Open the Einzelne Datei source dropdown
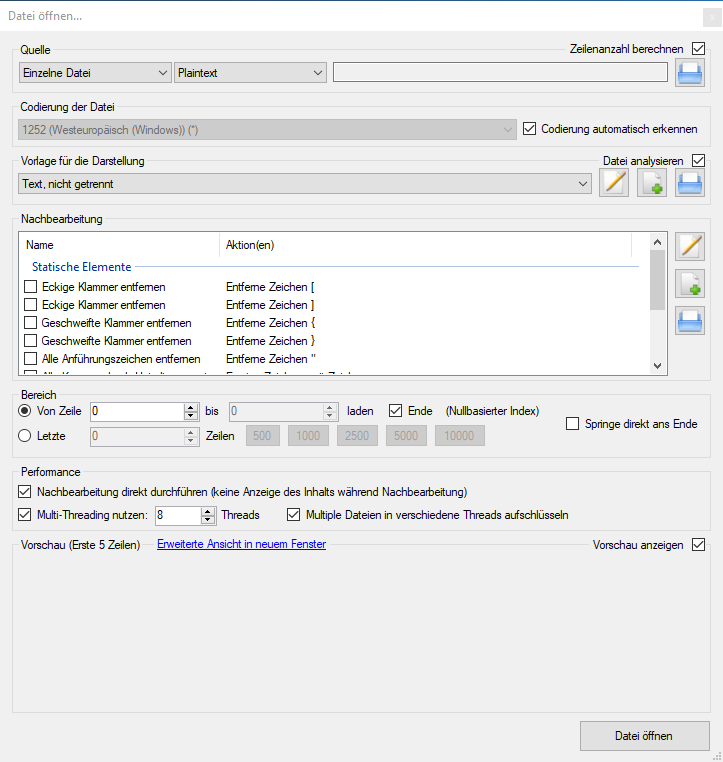 95,73
